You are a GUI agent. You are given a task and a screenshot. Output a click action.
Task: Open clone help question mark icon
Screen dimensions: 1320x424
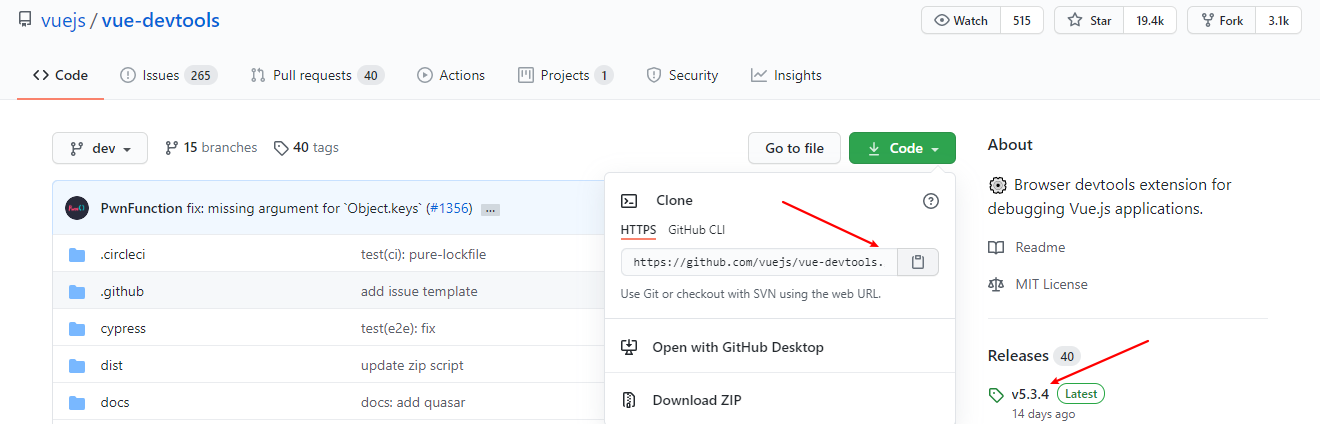(x=931, y=201)
